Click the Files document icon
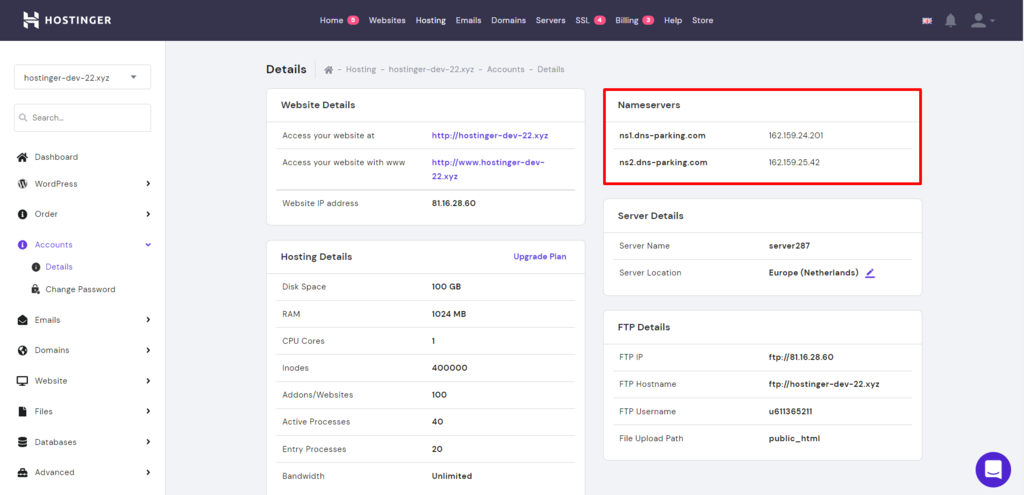The image size is (1024, 495). 22,411
